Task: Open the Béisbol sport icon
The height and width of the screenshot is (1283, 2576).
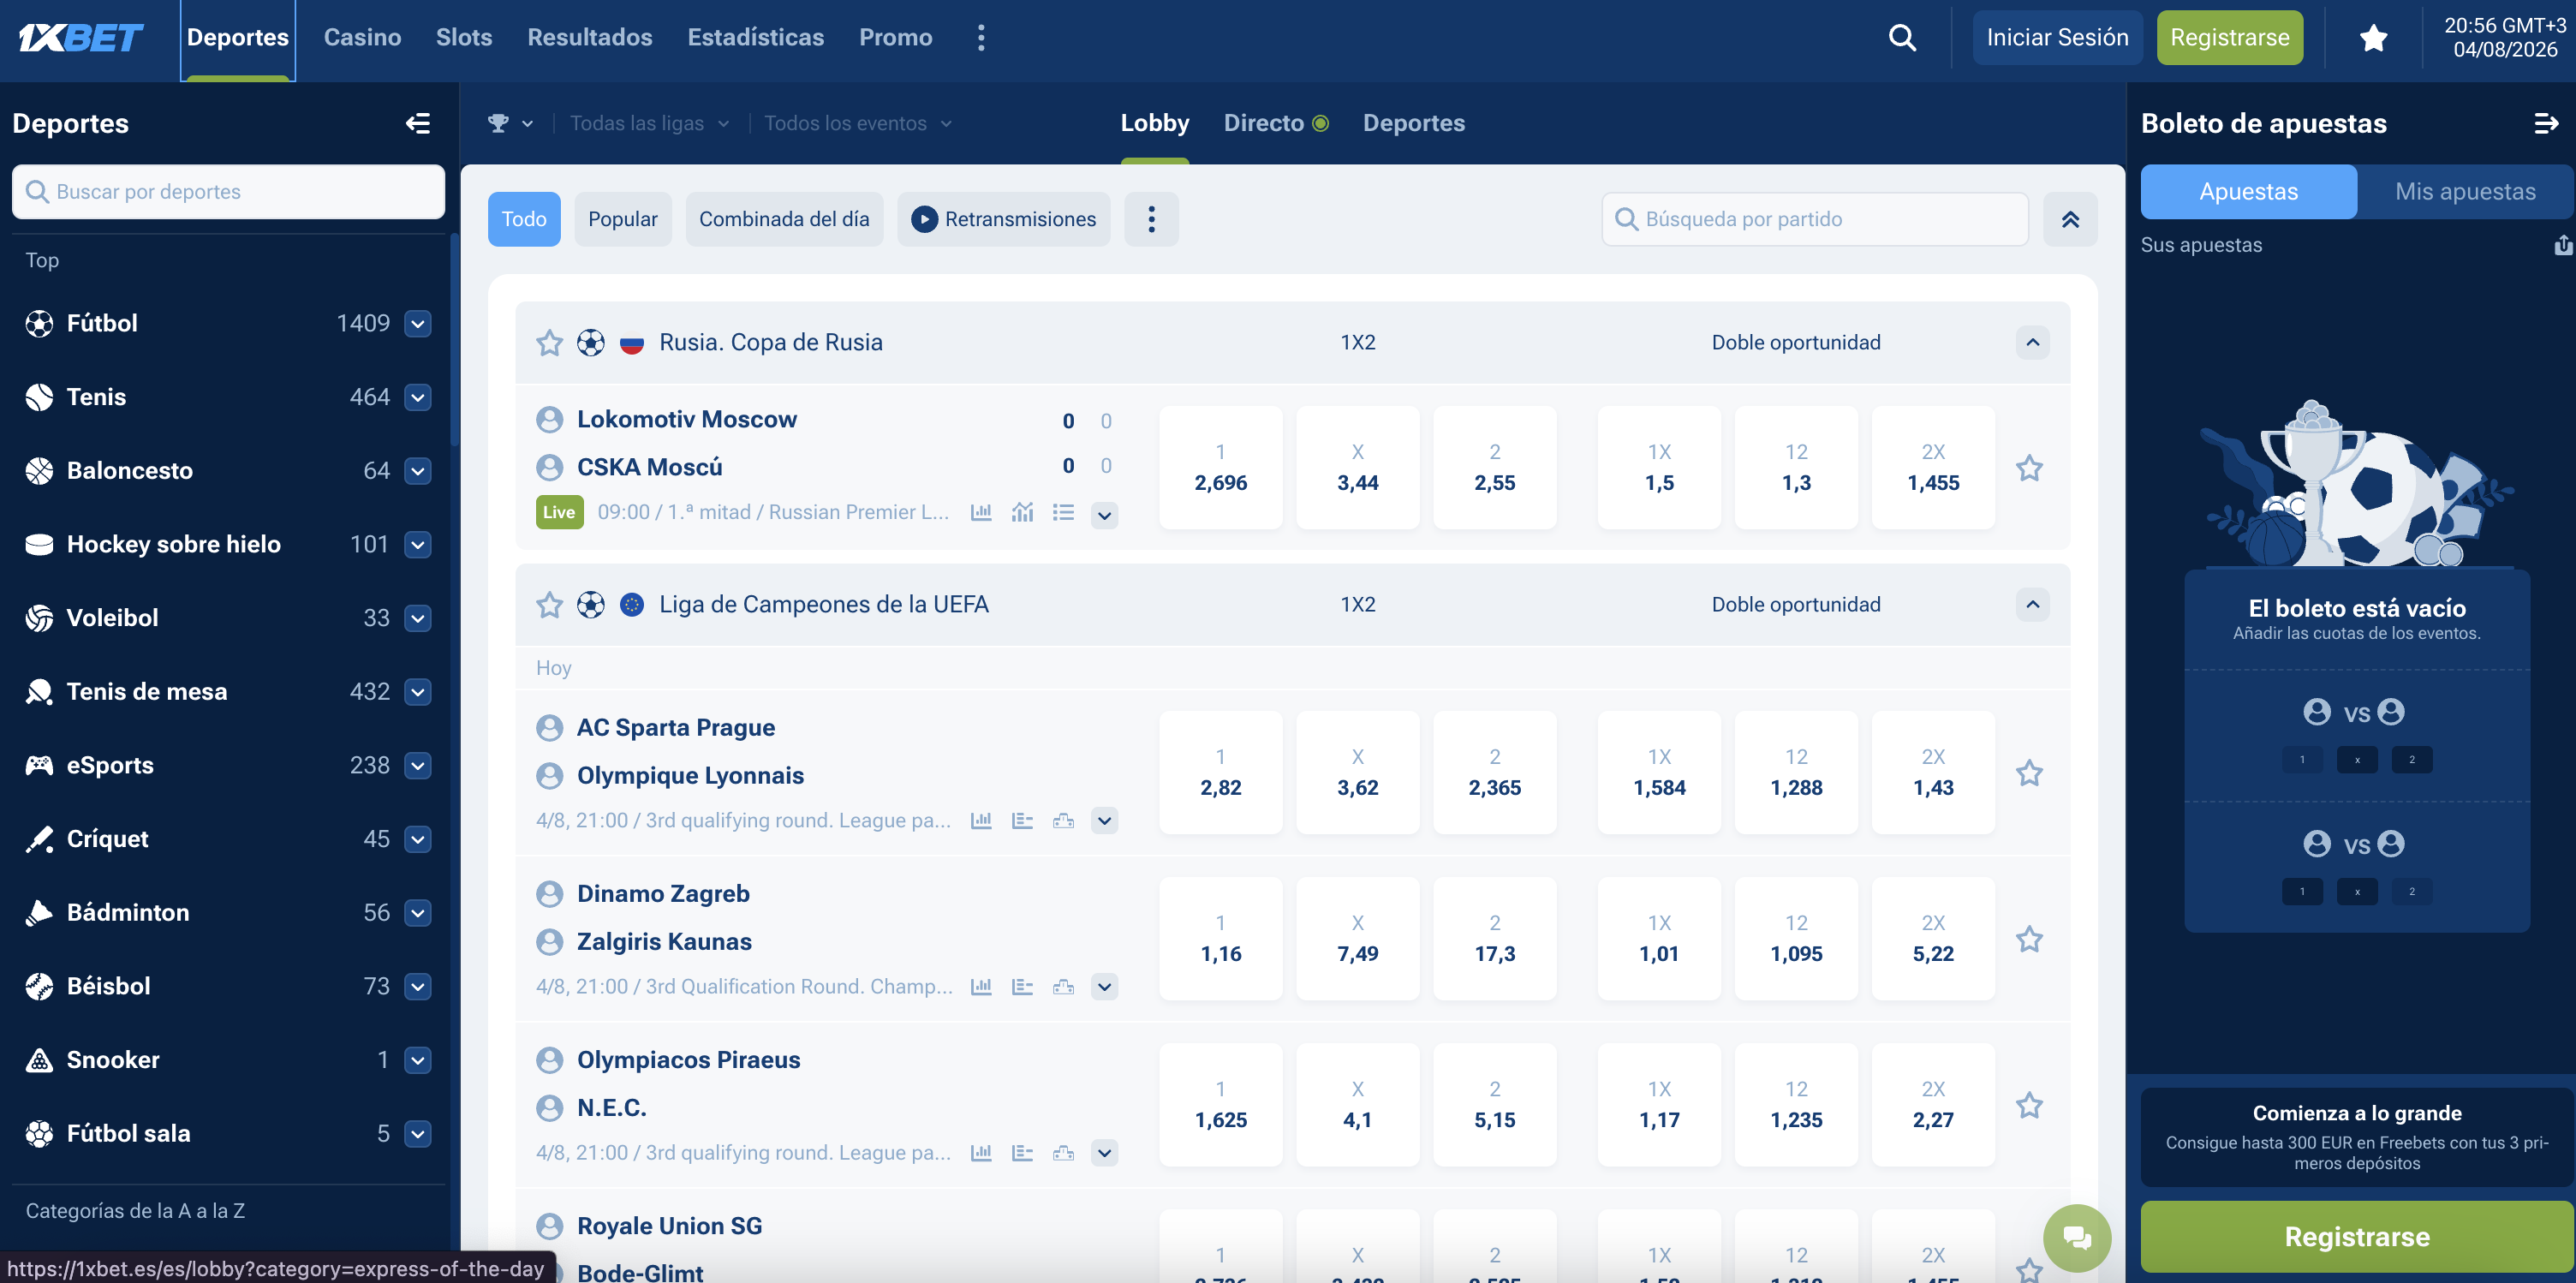Action: 39,986
